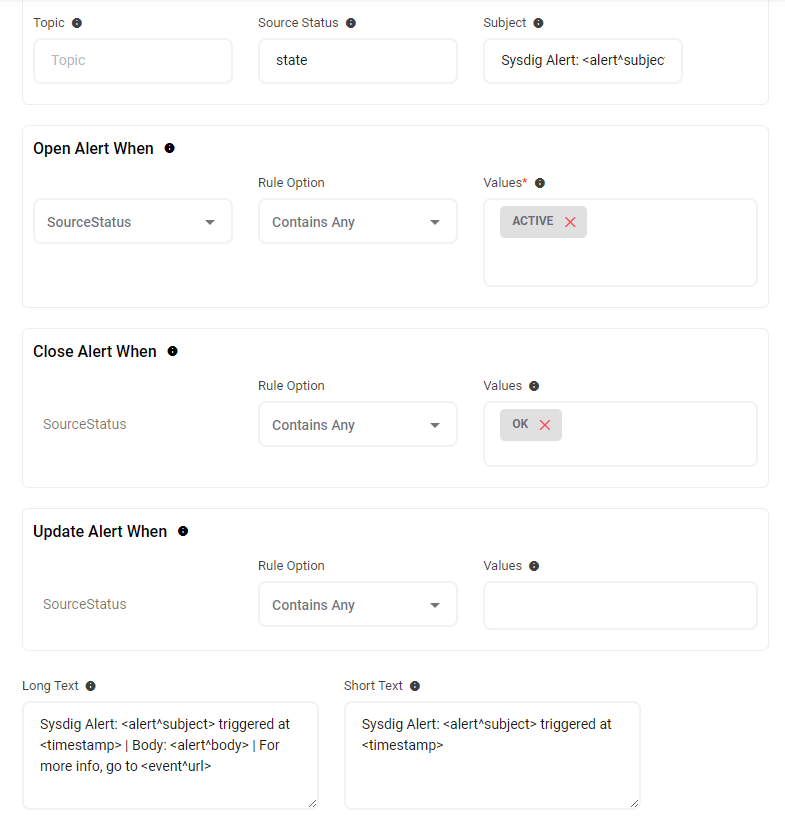Click the Topic input field
The width and height of the screenshot is (785, 825).
click(x=132, y=61)
